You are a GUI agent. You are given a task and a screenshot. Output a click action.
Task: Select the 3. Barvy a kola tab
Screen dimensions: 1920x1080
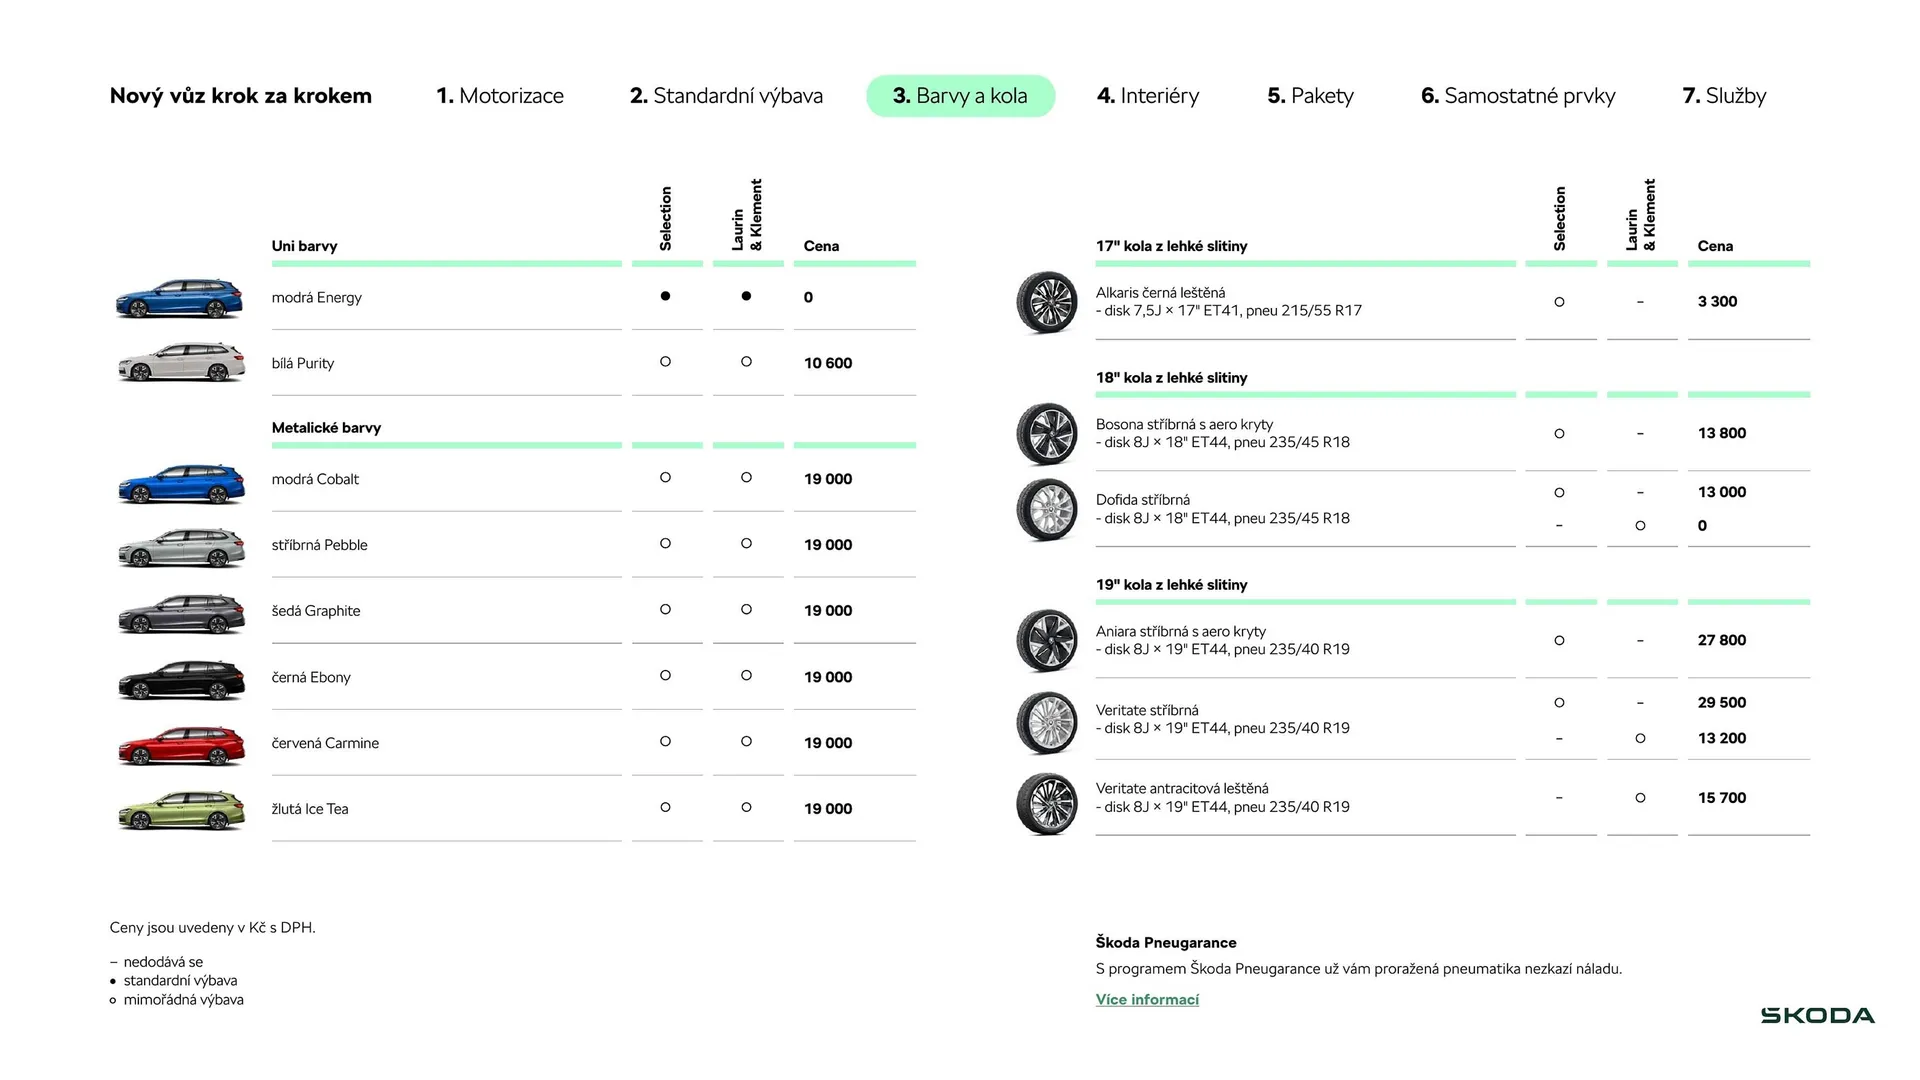[960, 96]
